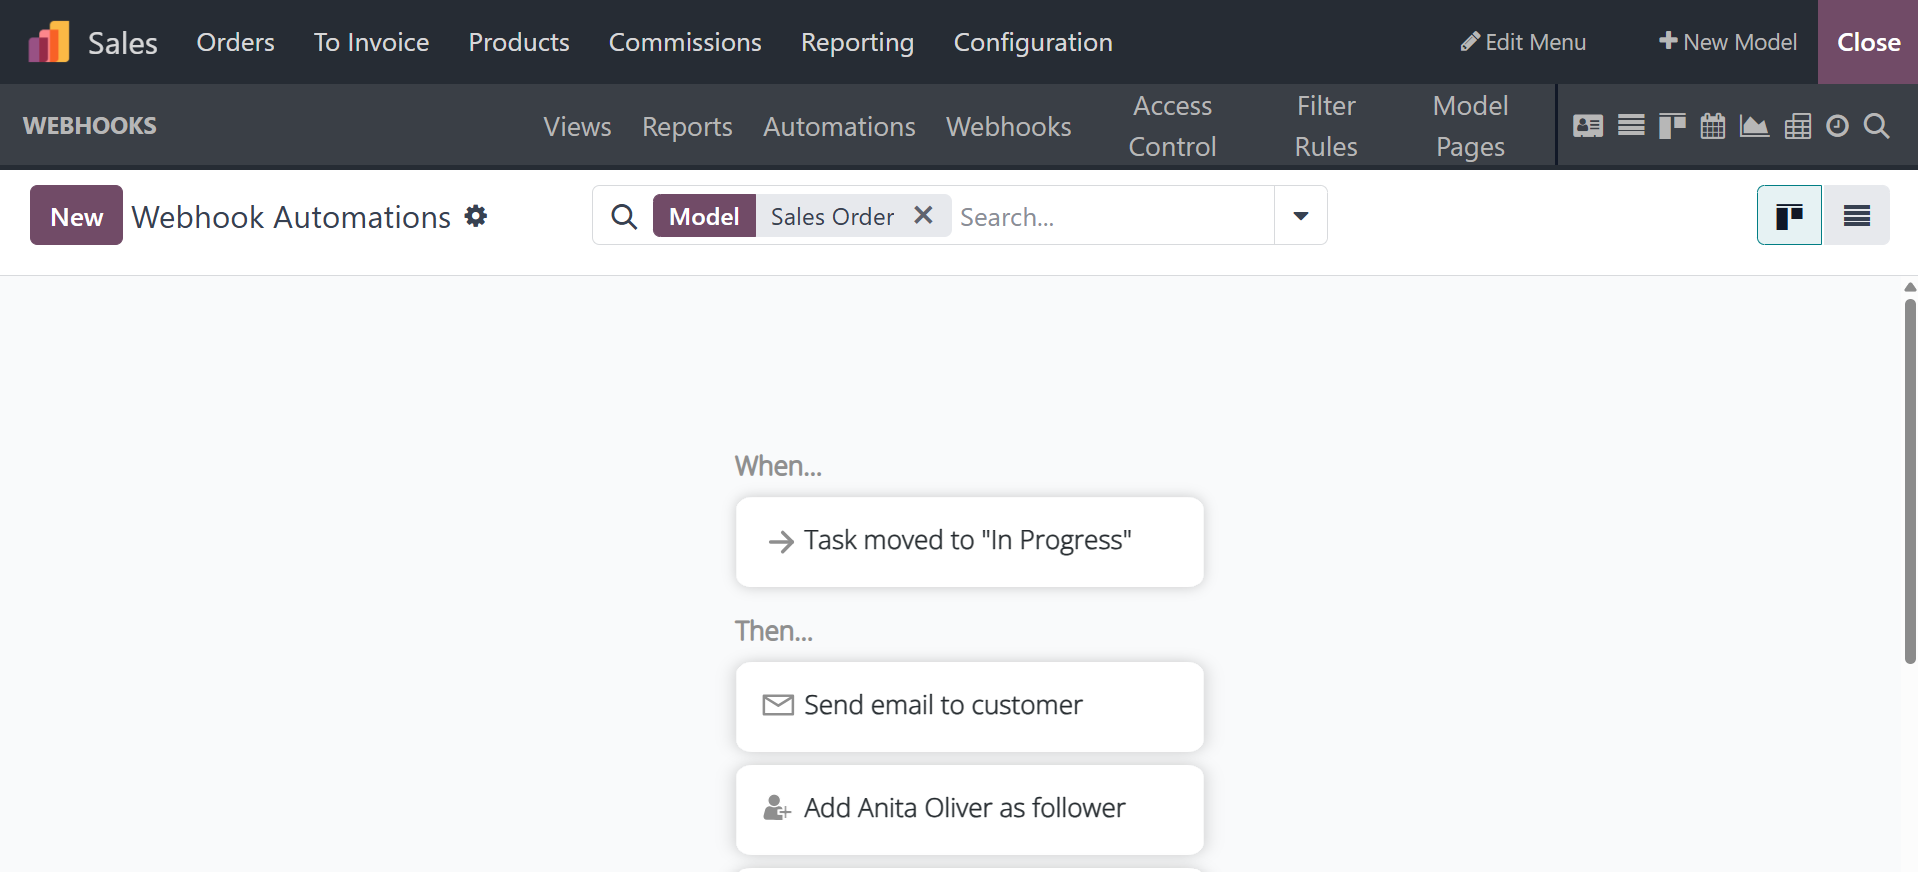The width and height of the screenshot is (1918, 872).
Task: Open the Graph view editor icon
Action: [1754, 126]
